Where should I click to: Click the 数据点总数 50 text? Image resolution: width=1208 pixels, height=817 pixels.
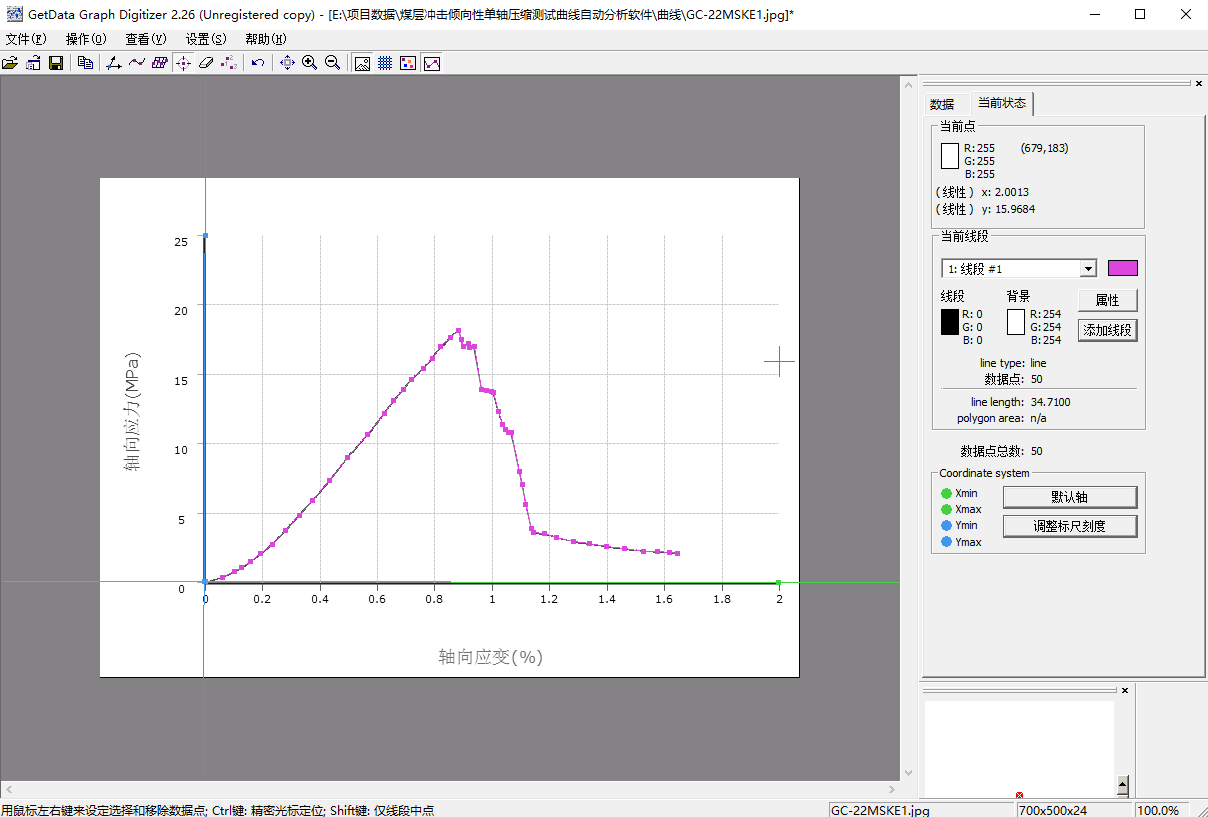pyautogui.click(x=1002, y=451)
